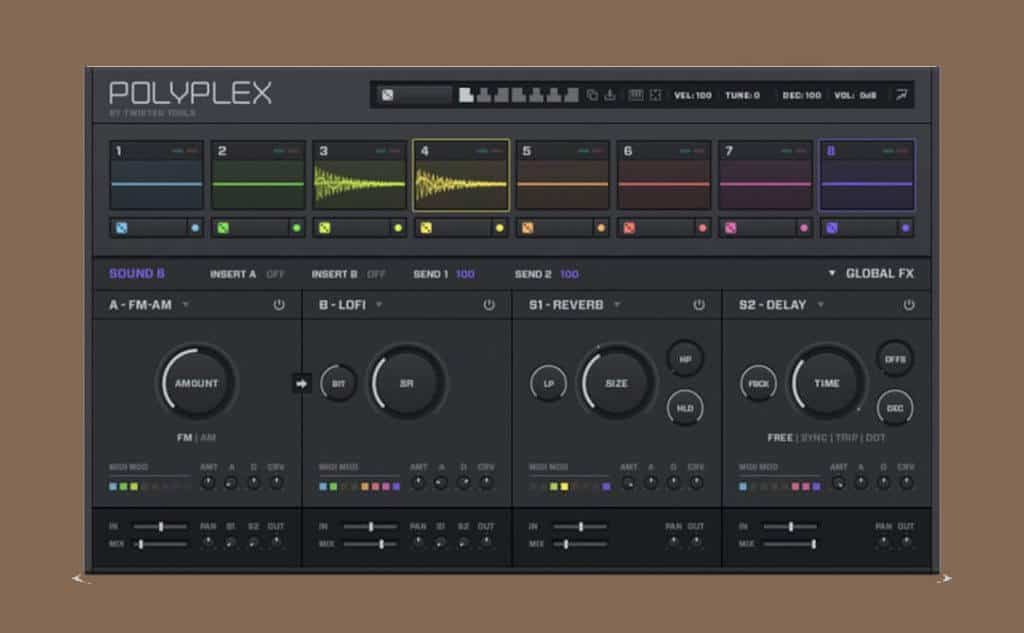Open the keyboard mapping icon in top toolbar
Screen dimensions: 1024x633
(635, 95)
